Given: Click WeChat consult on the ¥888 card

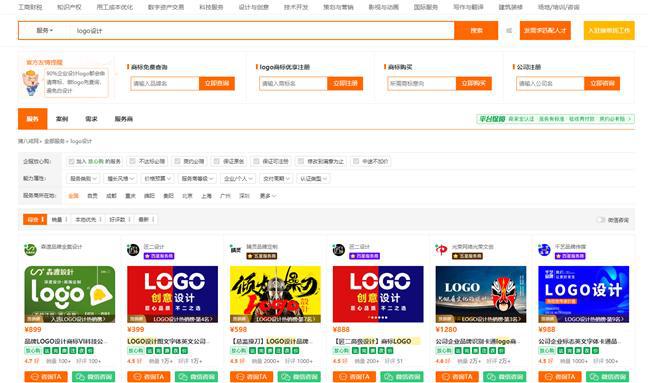Looking at the screenshot, I should click(402, 377).
